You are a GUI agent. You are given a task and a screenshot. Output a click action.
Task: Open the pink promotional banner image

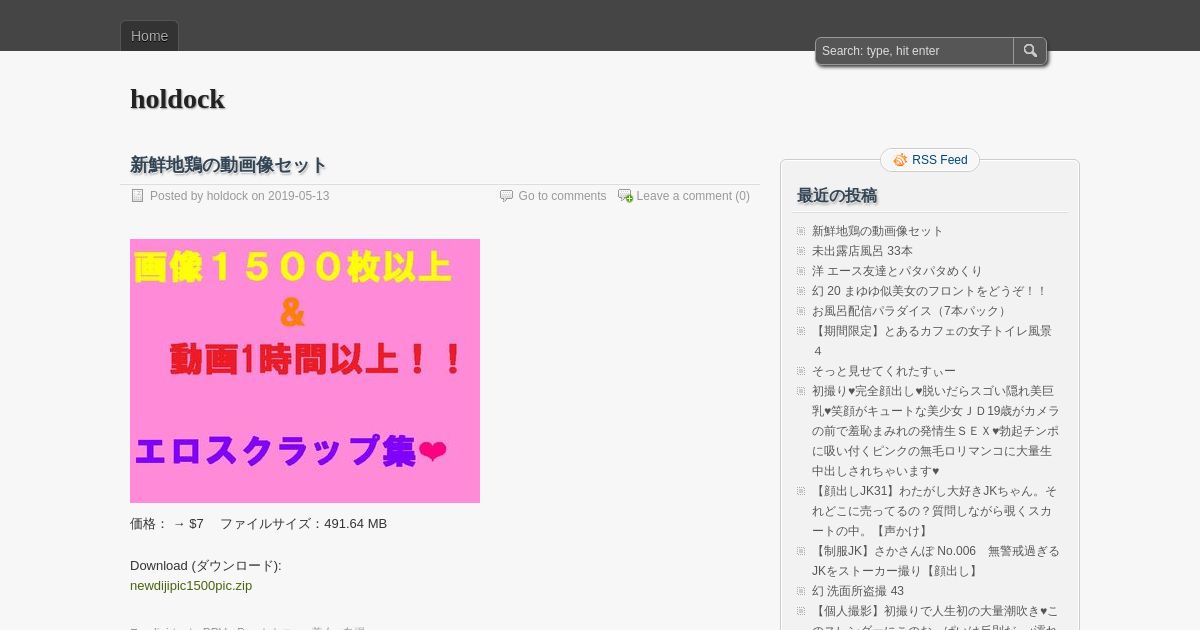305,371
